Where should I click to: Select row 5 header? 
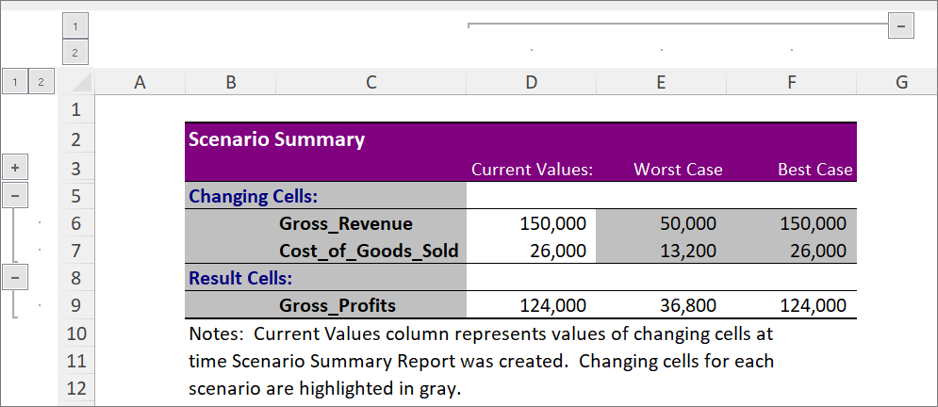pos(76,196)
